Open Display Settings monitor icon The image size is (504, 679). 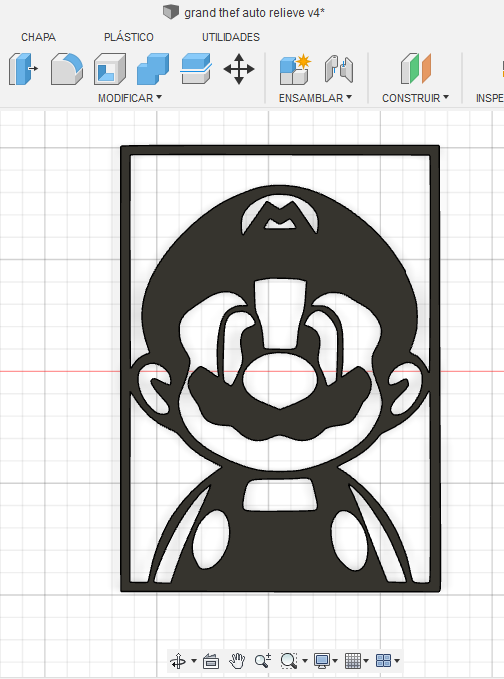pyautogui.click(x=322, y=661)
